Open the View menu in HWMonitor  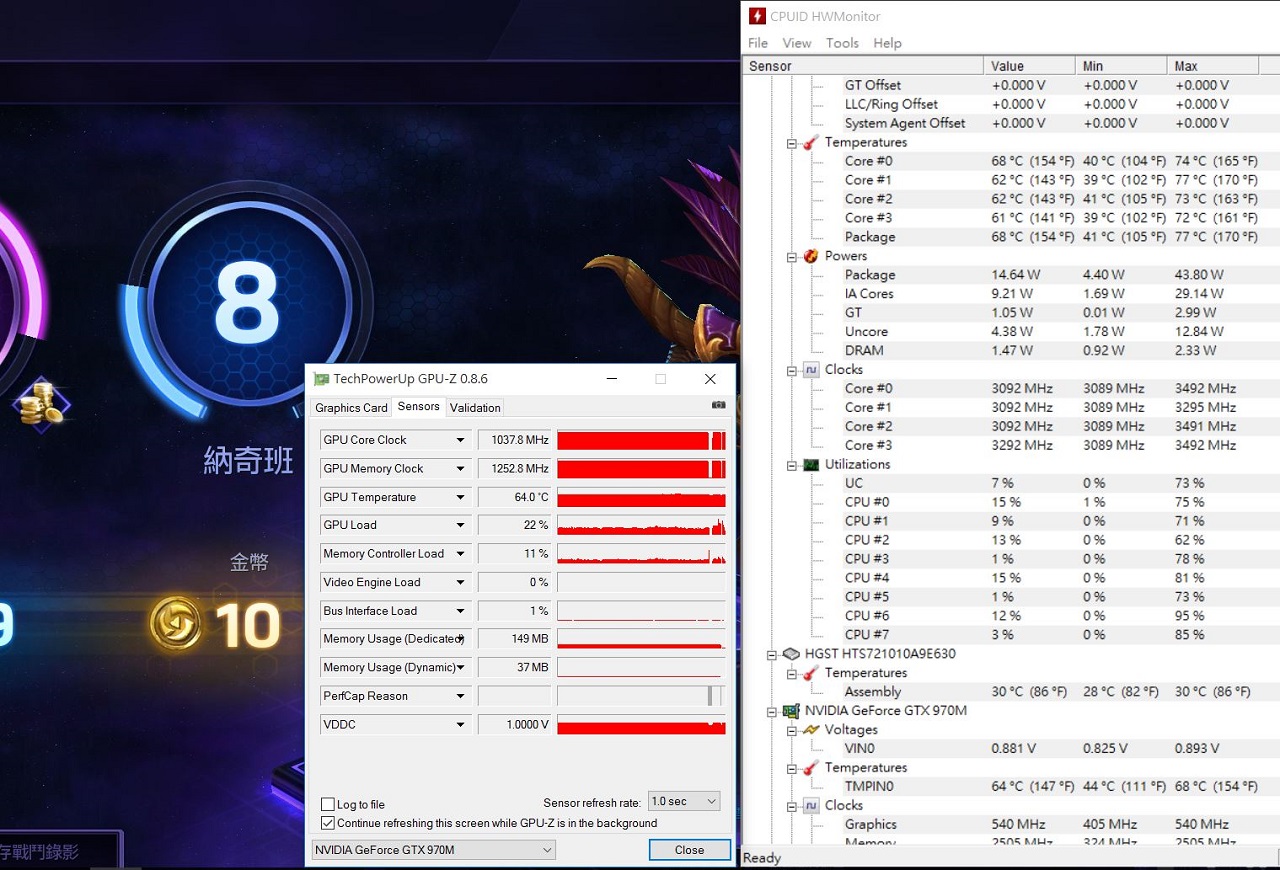[x=797, y=43]
